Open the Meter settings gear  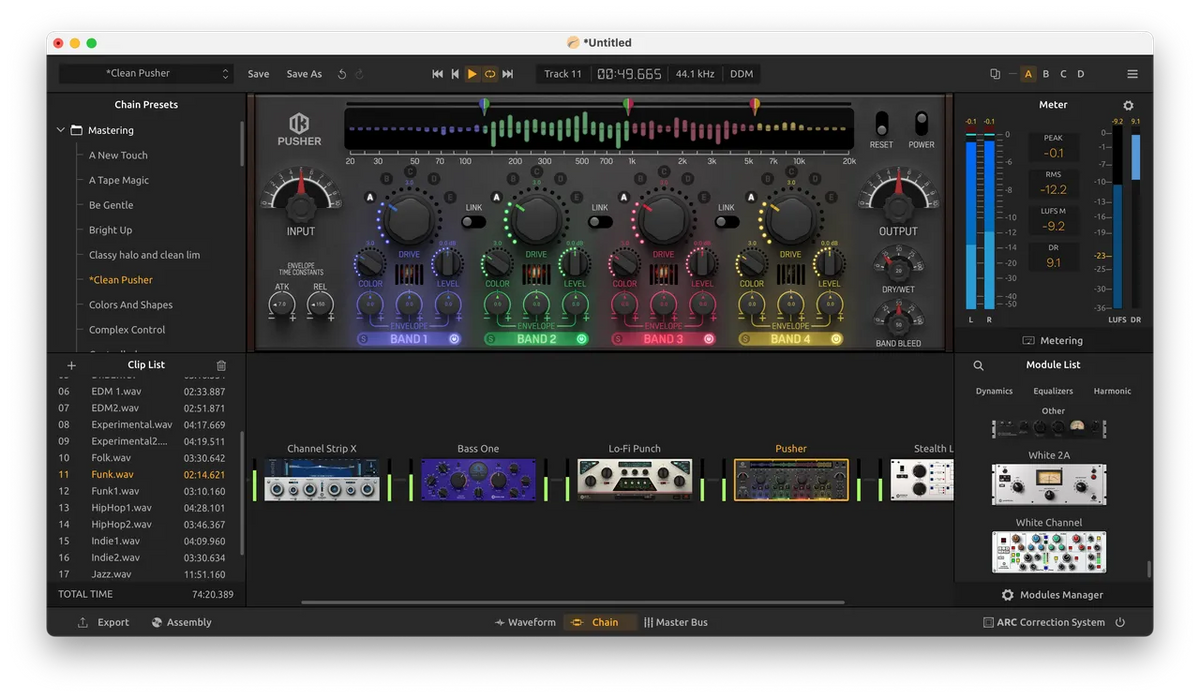(x=1128, y=104)
